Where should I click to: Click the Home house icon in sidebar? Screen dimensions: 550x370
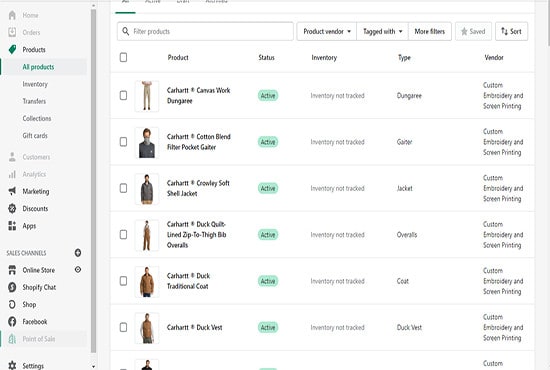point(12,15)
